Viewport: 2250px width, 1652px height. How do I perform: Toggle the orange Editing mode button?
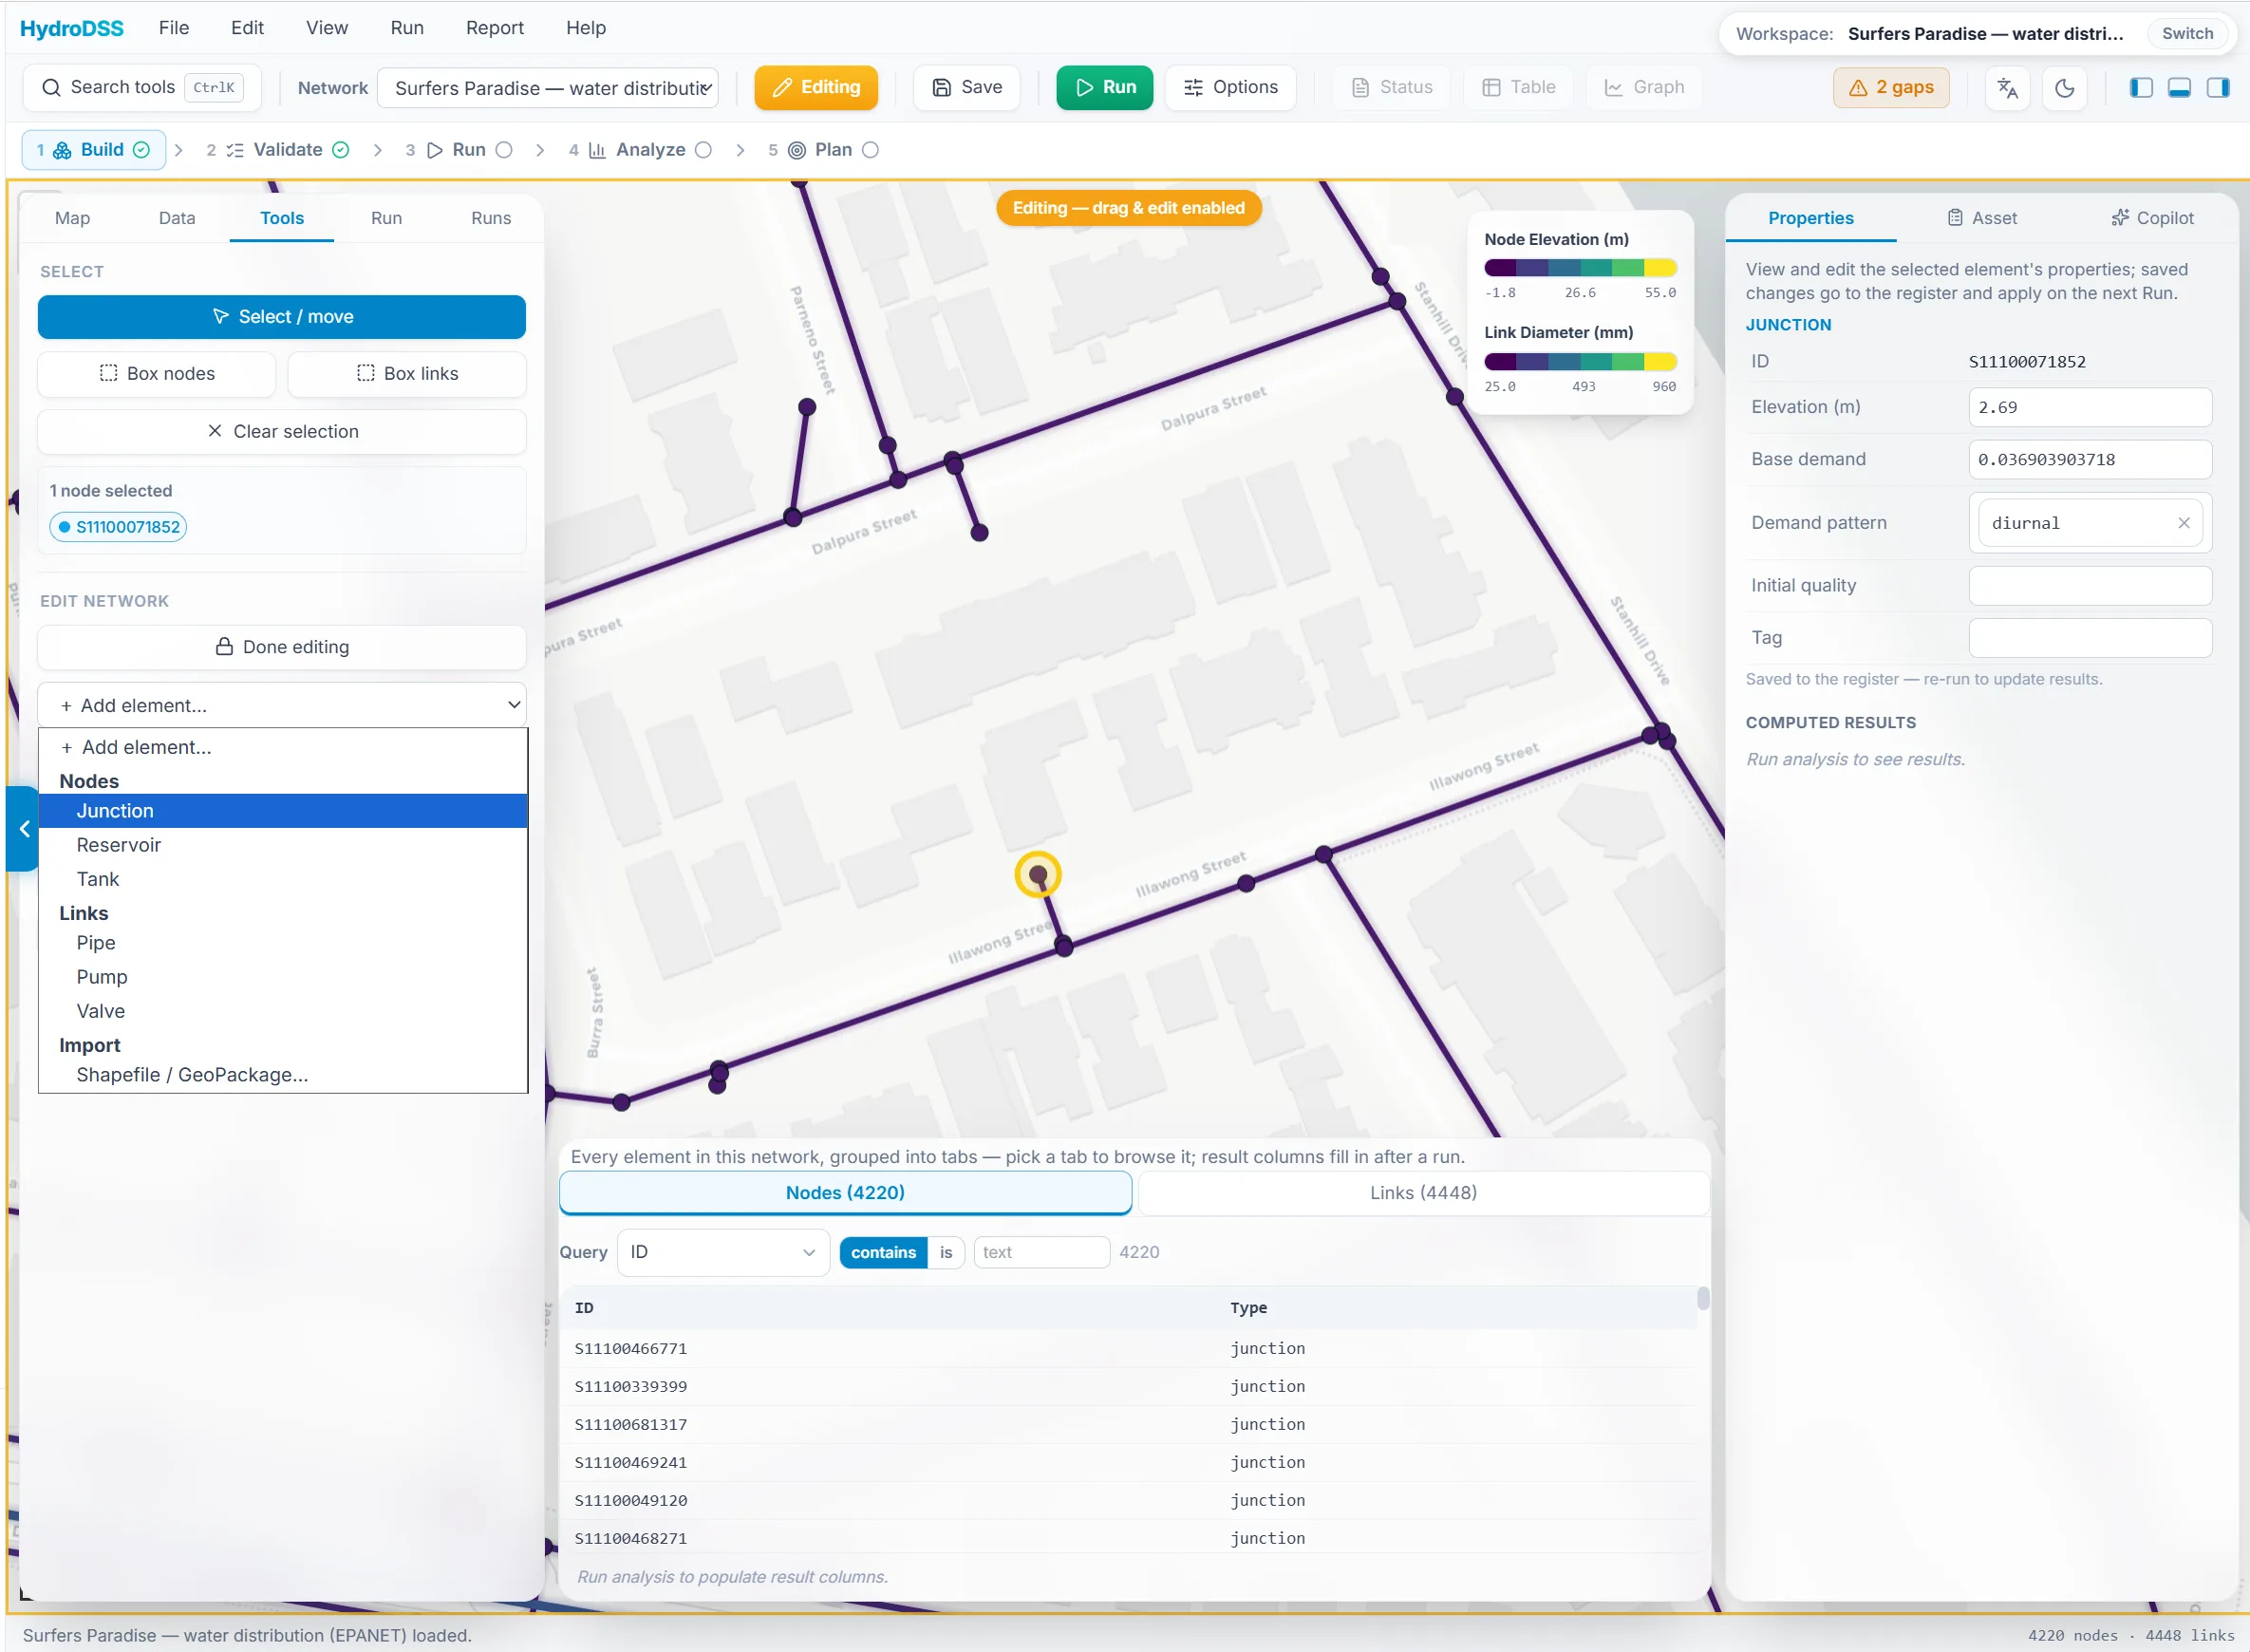coord(816,88)
